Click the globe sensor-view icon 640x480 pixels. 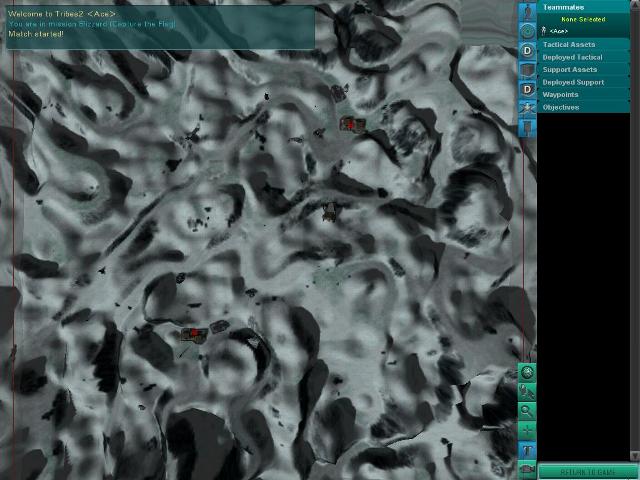pos(527,372)
